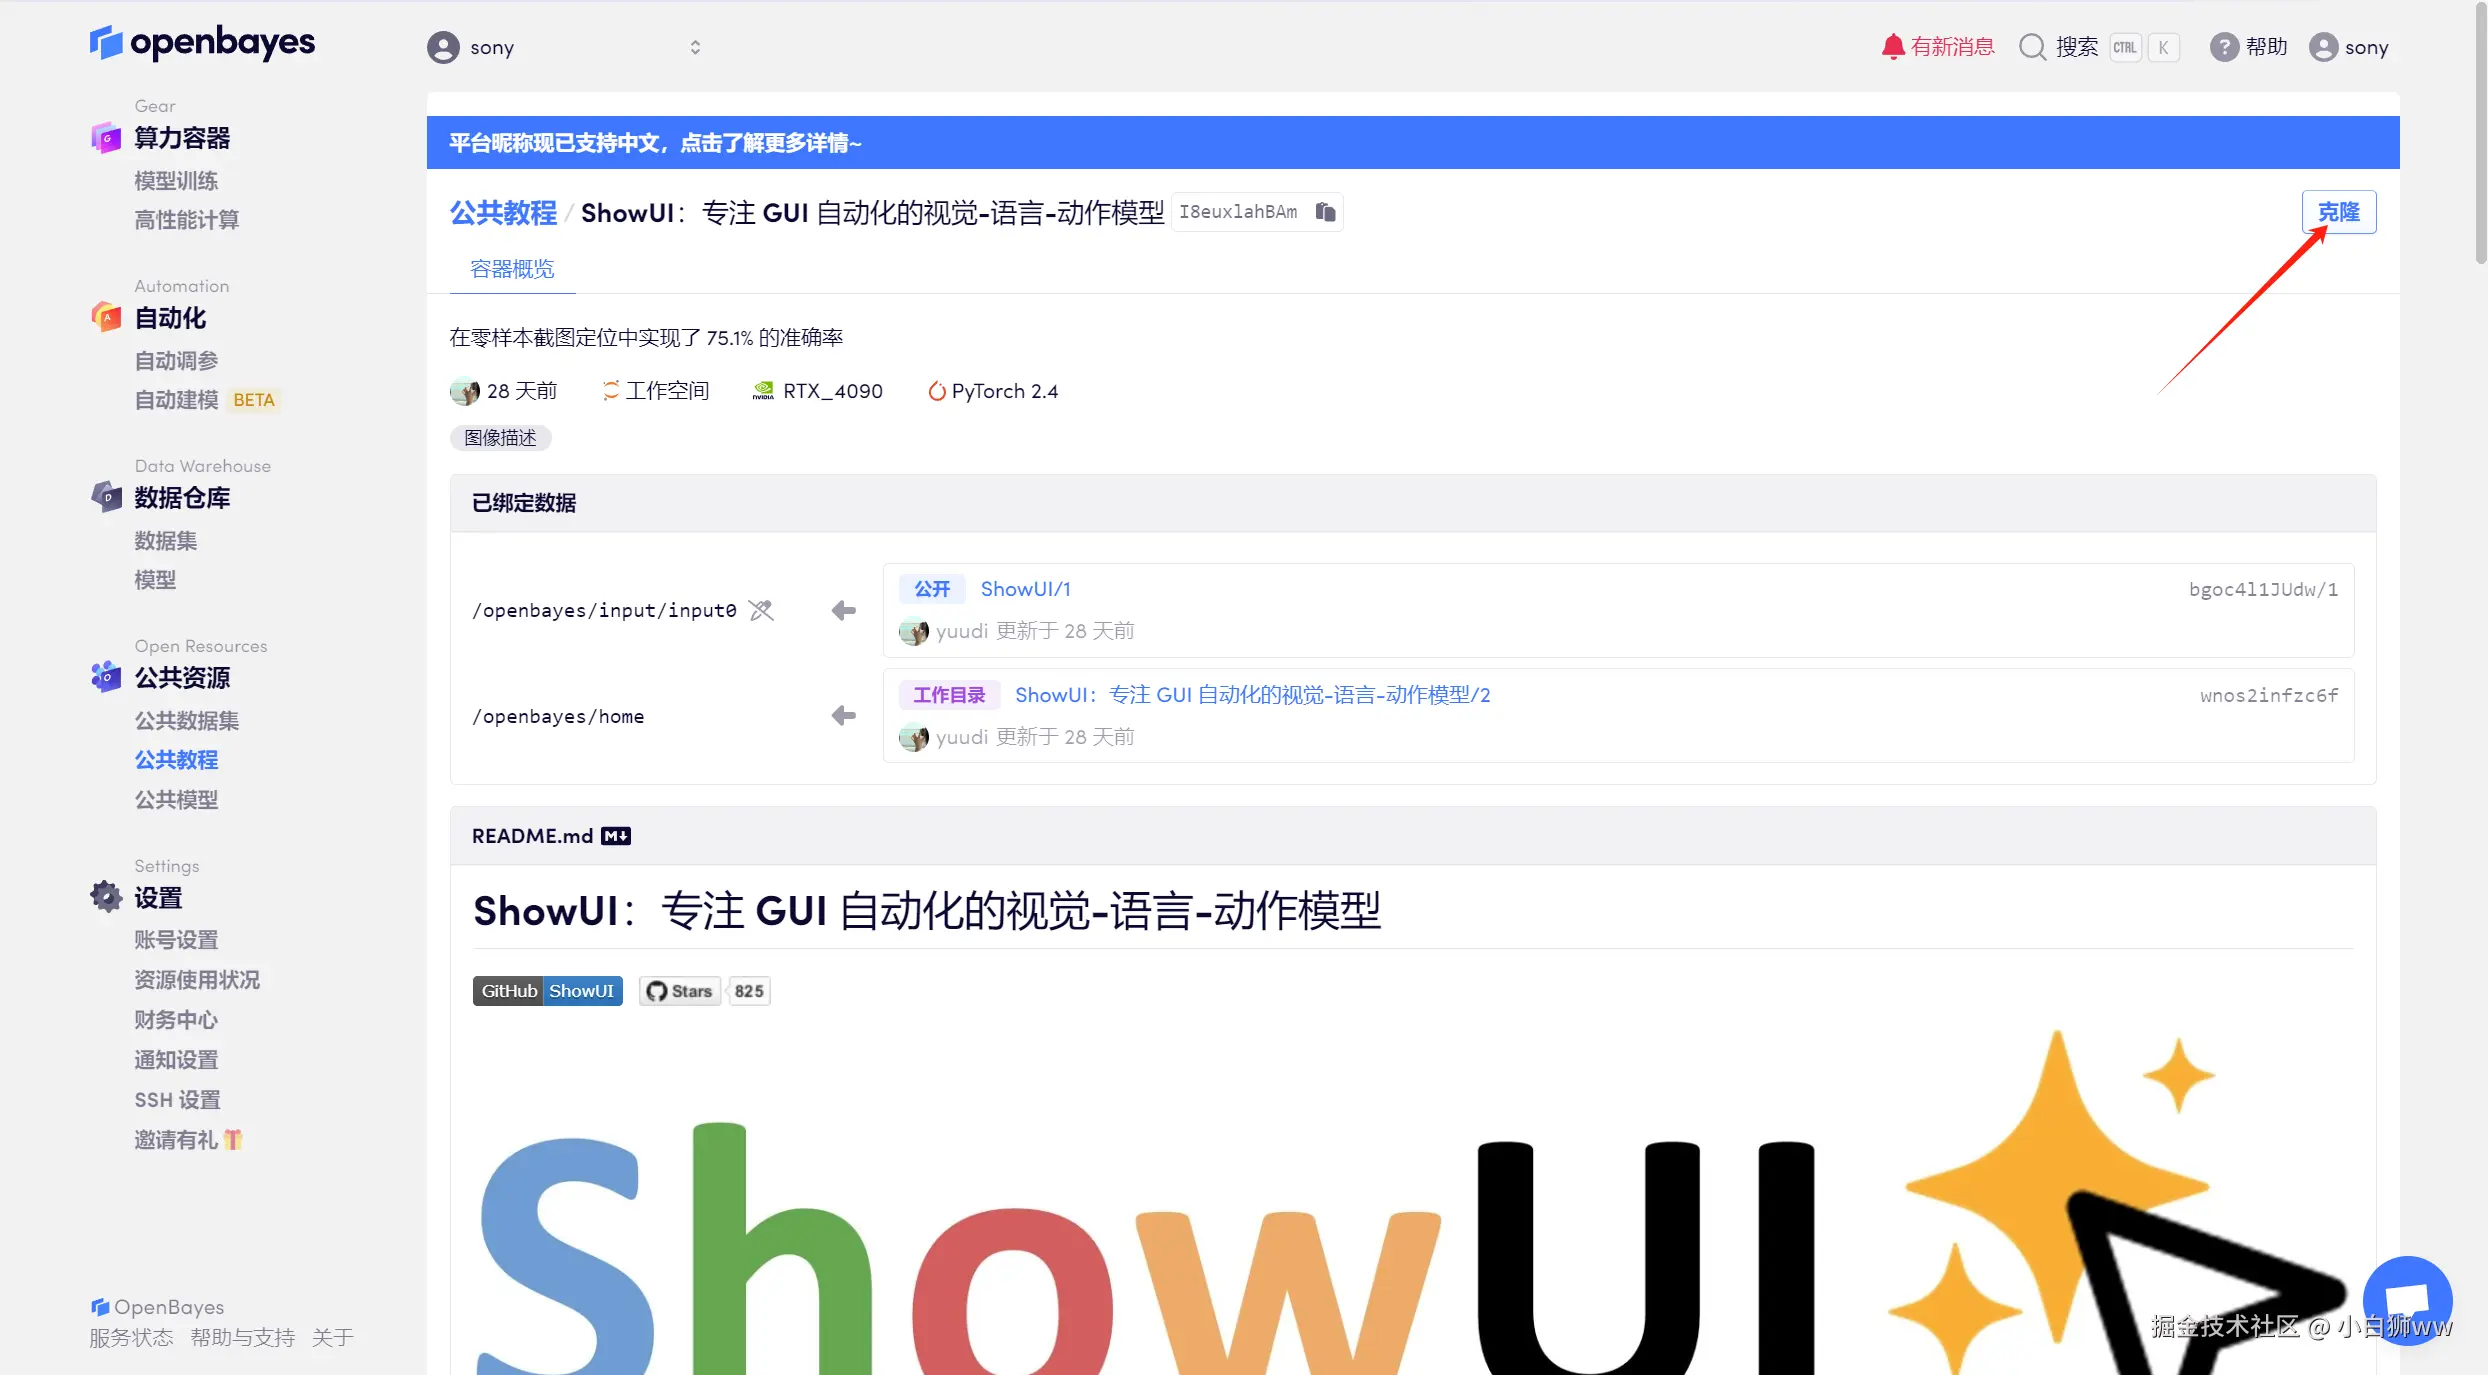Click the 公共教程 breadcrumb link
2488x1375 pixels.
pos(503,213)
